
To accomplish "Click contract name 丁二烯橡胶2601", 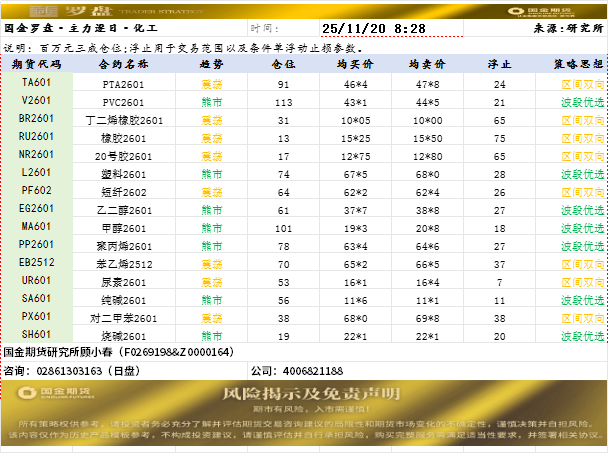I will point(124,121).
